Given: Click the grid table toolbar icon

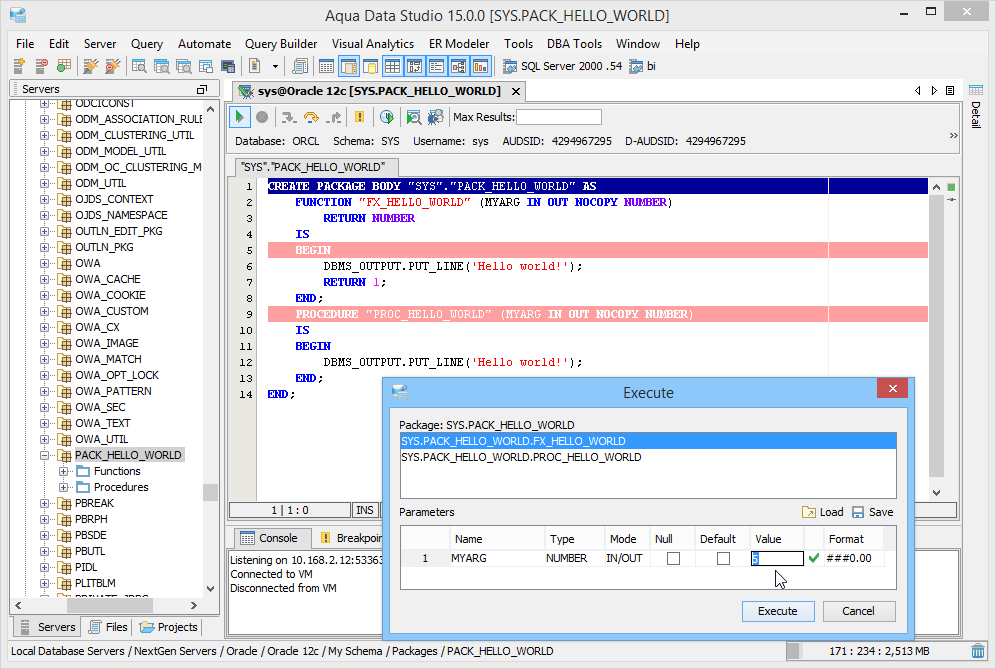Looking at the screenshot, I should [x=393, y=66].
